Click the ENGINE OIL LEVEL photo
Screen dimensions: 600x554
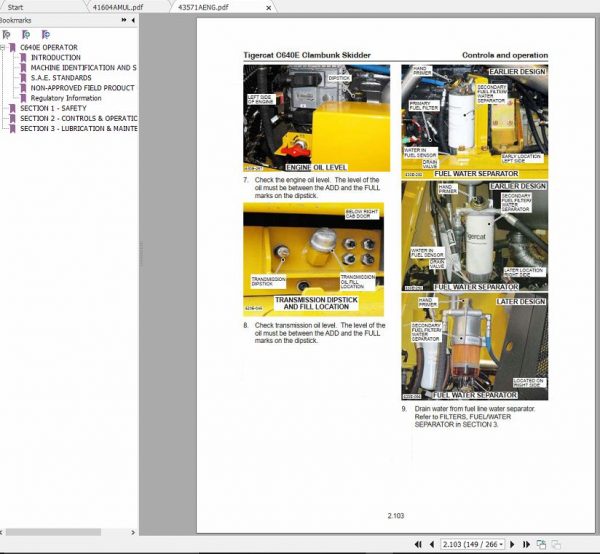click(x=316, y=118)
